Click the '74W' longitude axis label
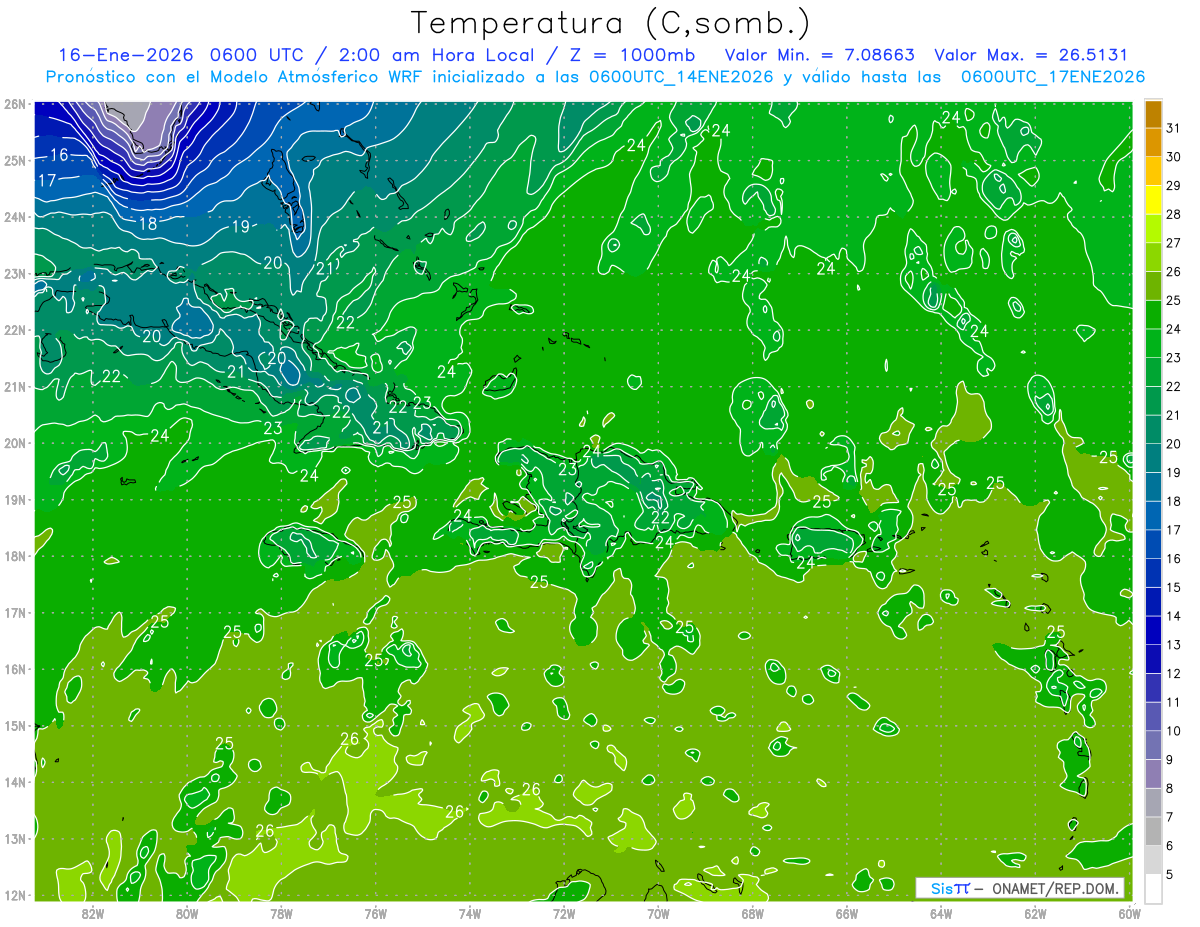 tap(469, 913)
